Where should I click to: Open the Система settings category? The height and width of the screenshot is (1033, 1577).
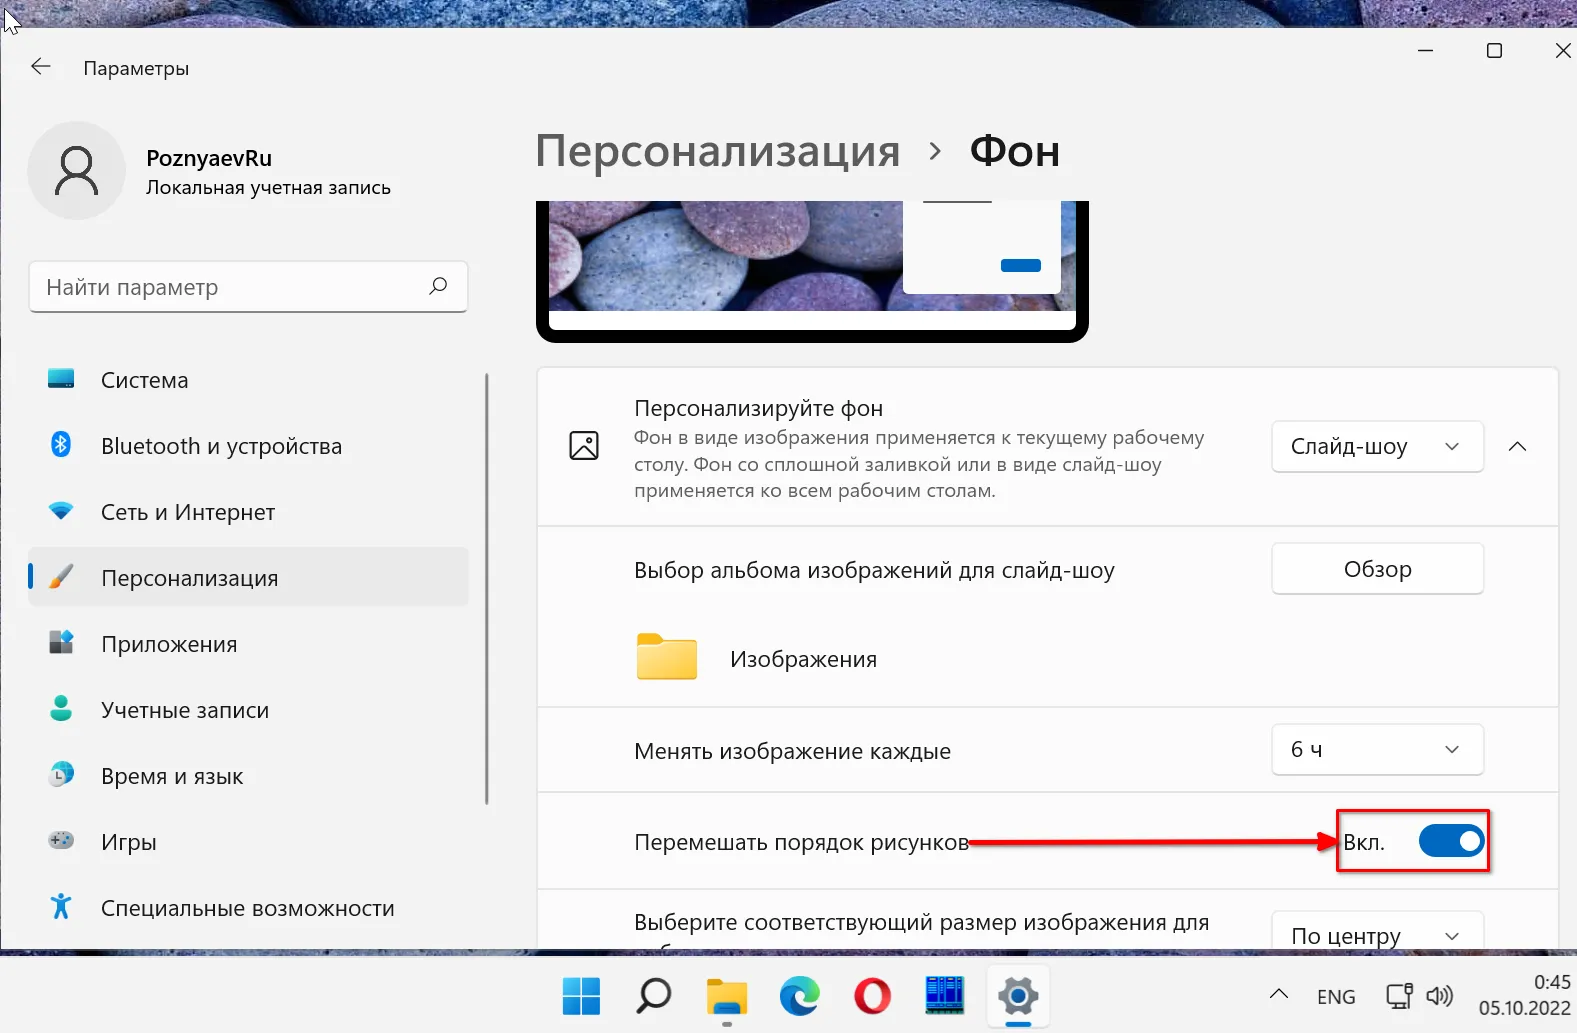[x=145, y=380]
